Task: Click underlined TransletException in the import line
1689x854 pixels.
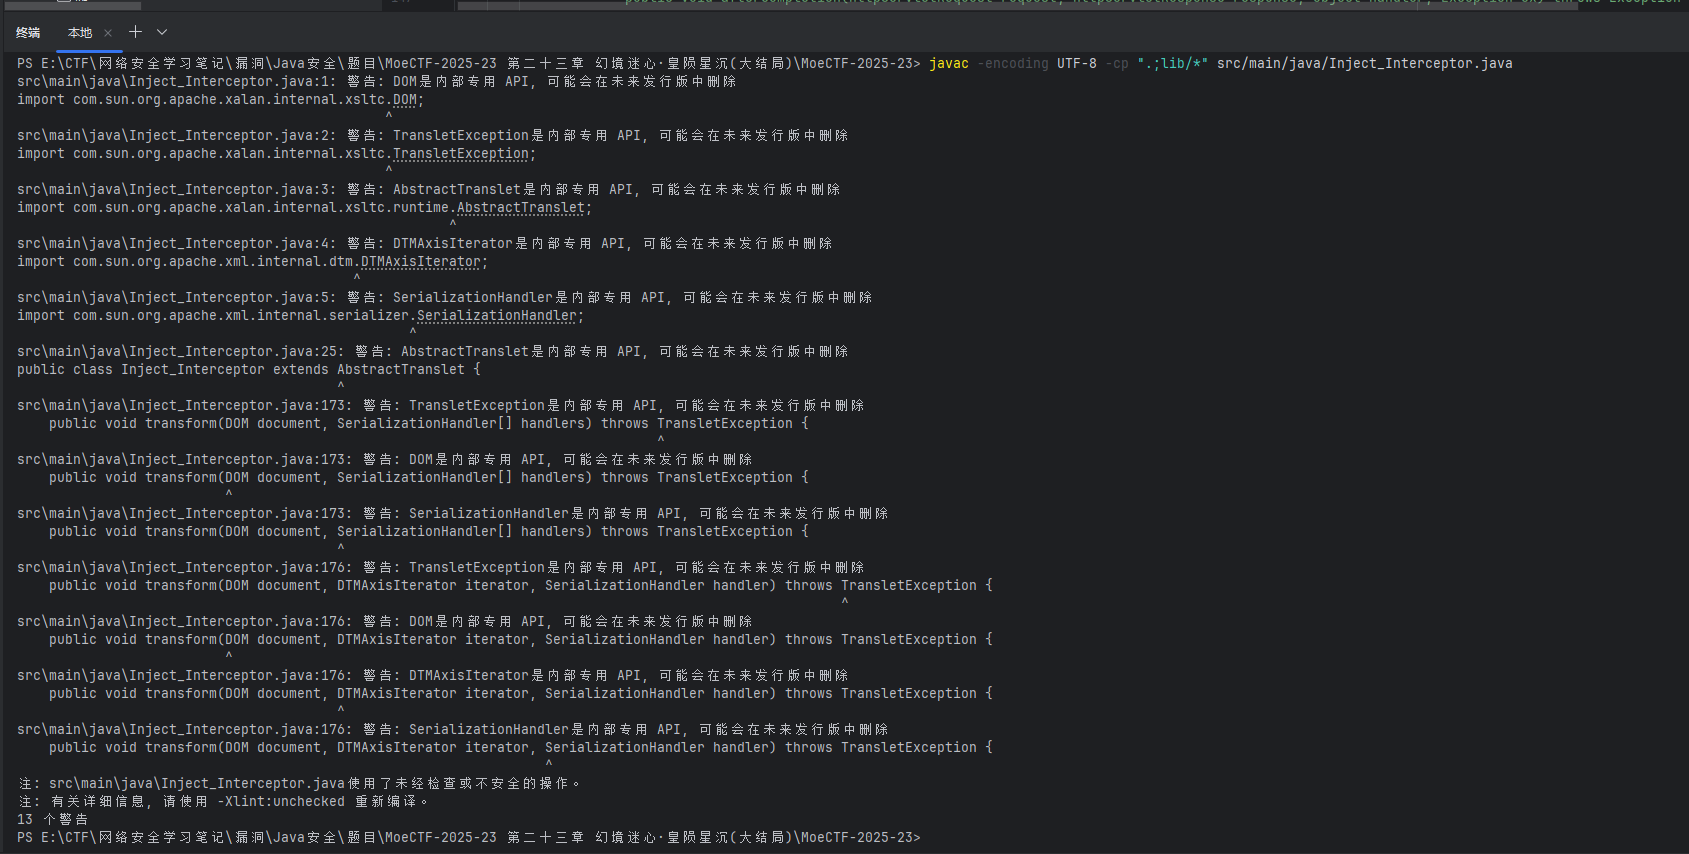Action: [460, 154]
